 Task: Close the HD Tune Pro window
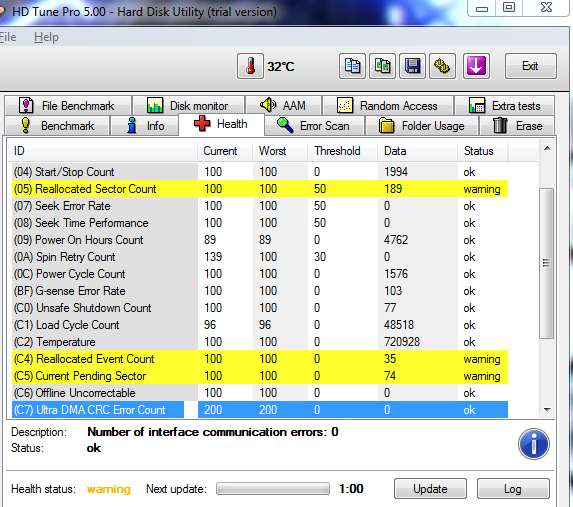(x=546, y=8)
